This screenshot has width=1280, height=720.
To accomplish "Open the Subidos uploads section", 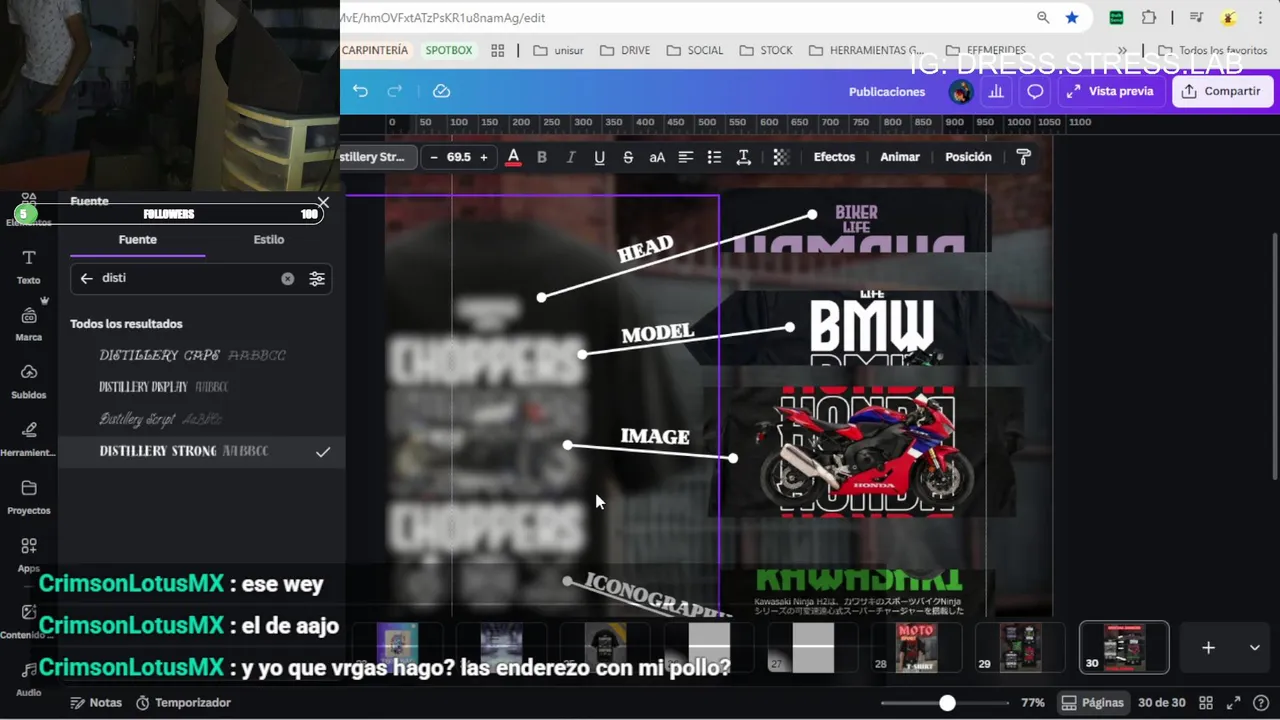I will tap(29, 382).
